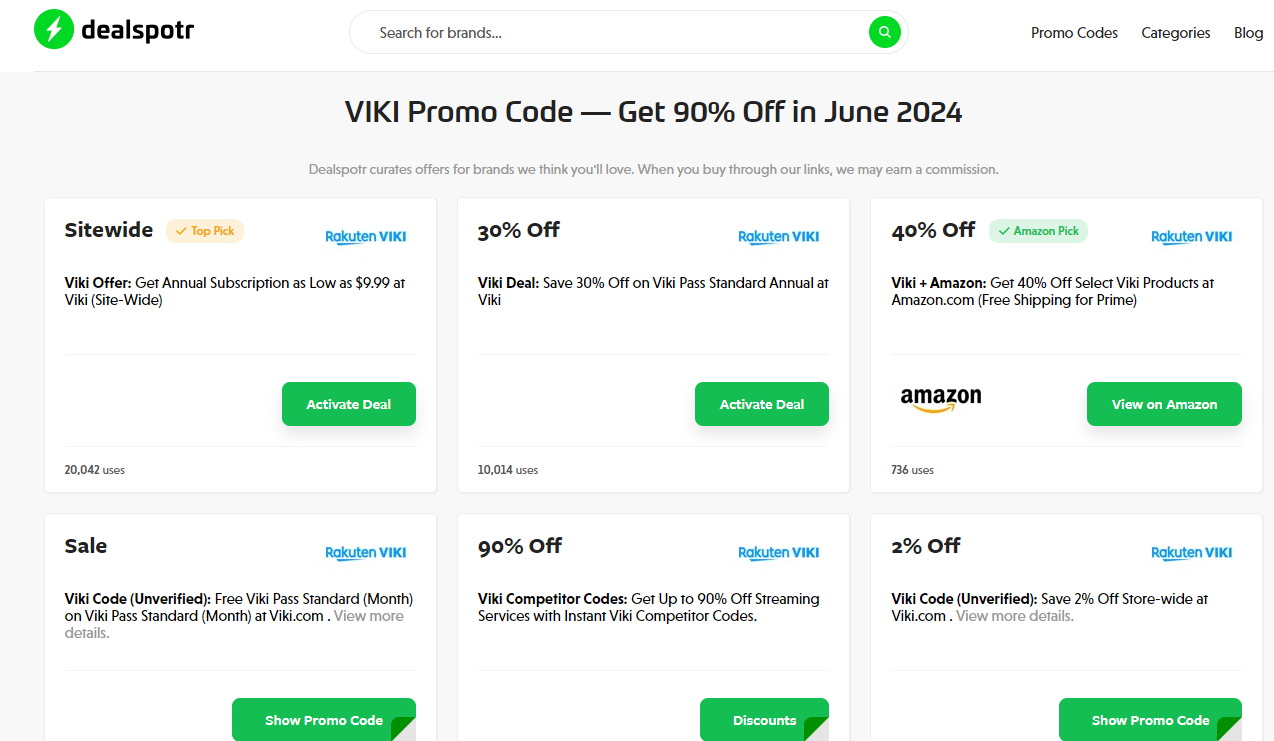This screenshot has height=741, width=1274.
Task: Open Discounts for 90% Off competitor codes
Action: tap(764, 720)
